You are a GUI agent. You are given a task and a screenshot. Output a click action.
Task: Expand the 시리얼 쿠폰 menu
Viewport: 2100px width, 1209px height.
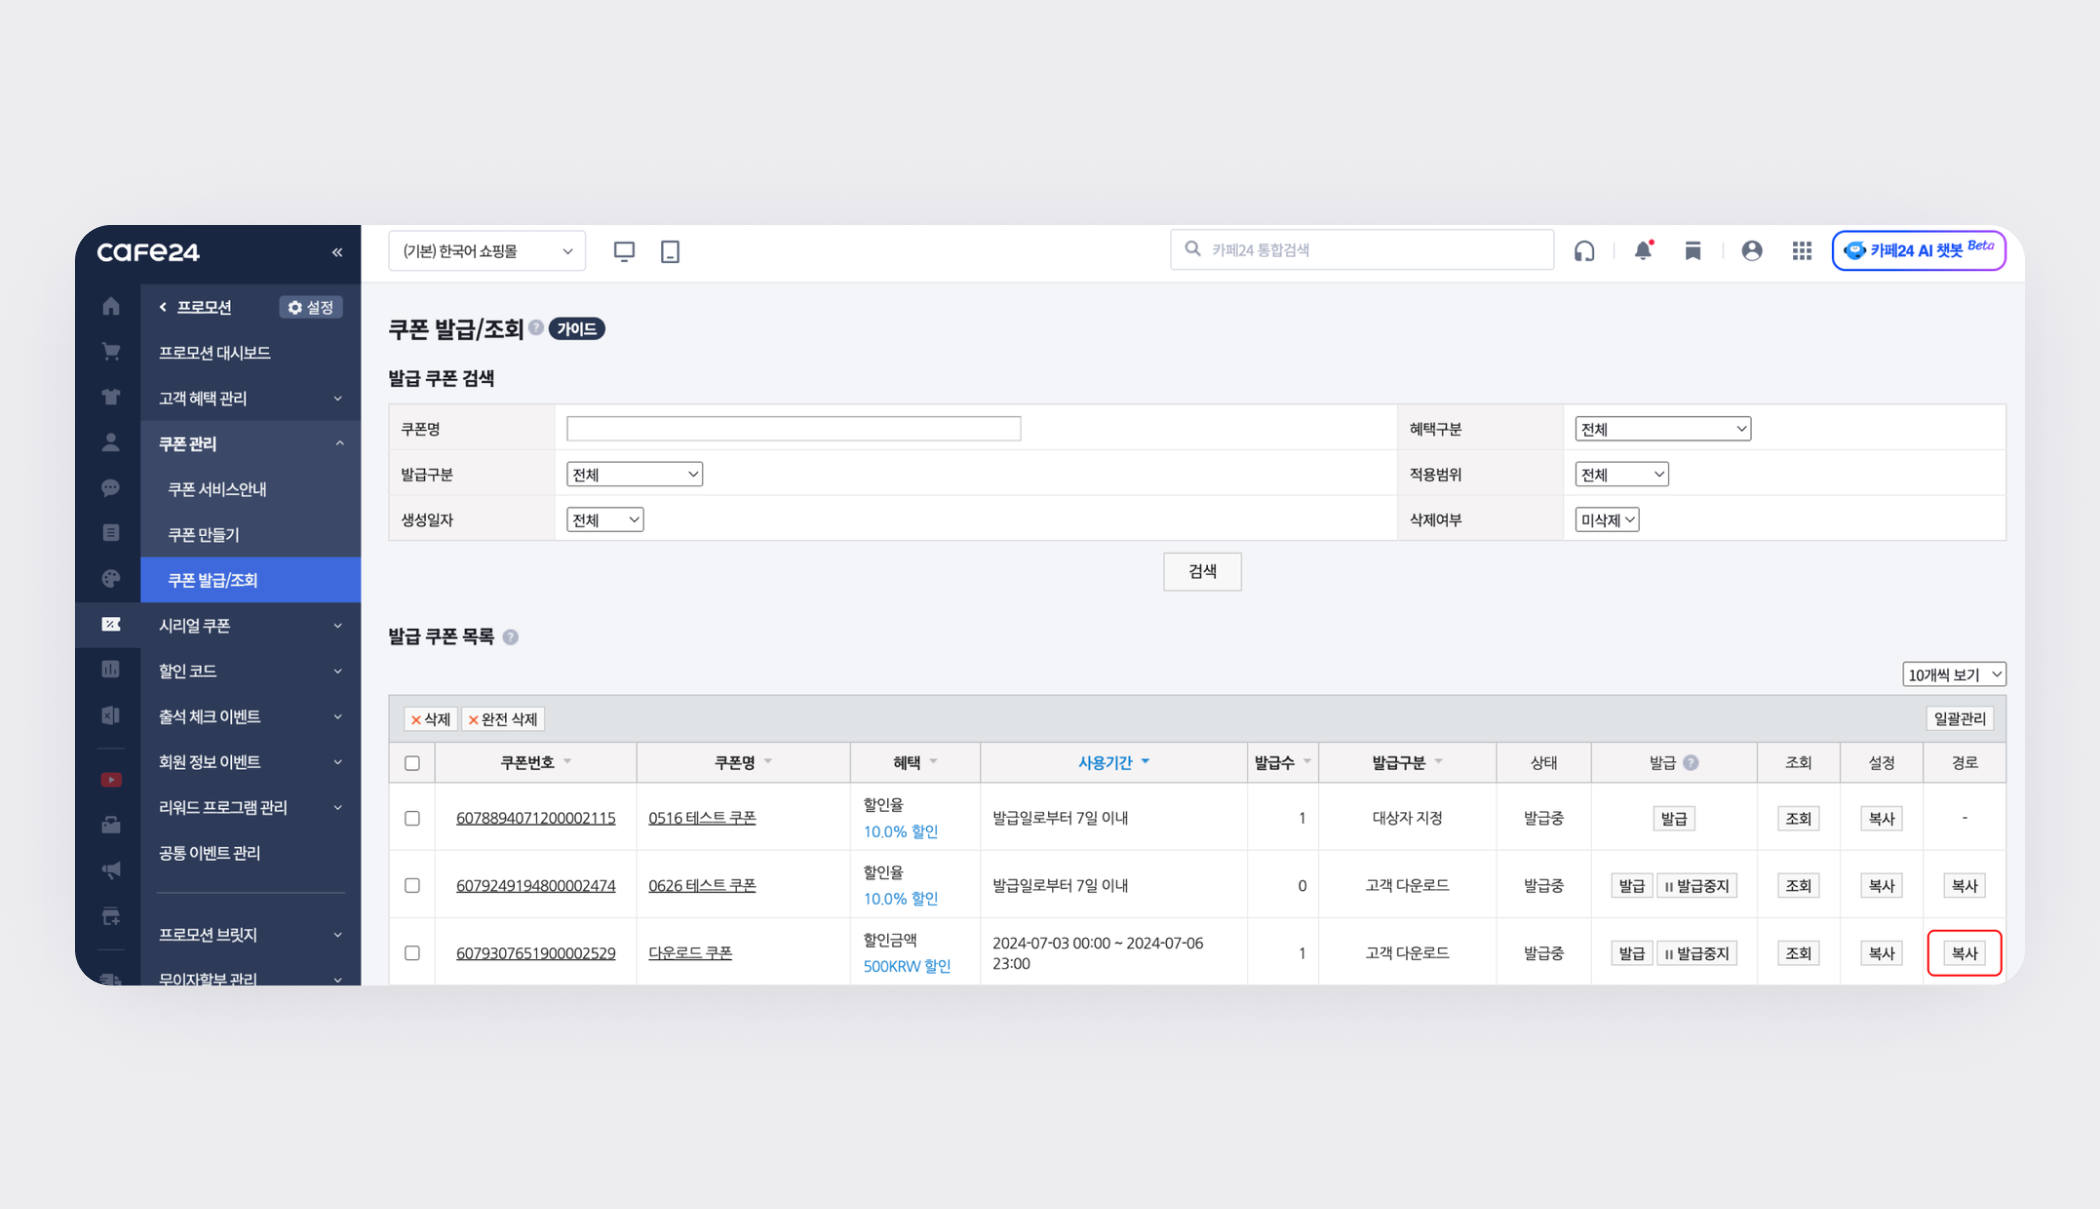tap(249, 625)
